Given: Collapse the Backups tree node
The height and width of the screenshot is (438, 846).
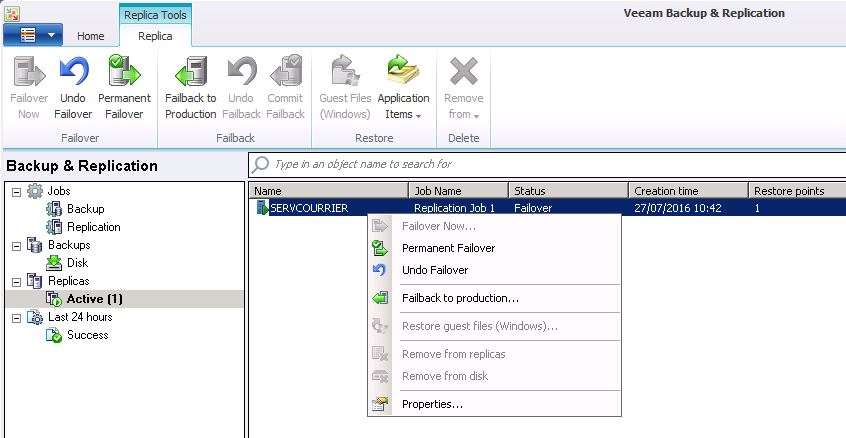Looking at the screenshot, I should (16, 245).
